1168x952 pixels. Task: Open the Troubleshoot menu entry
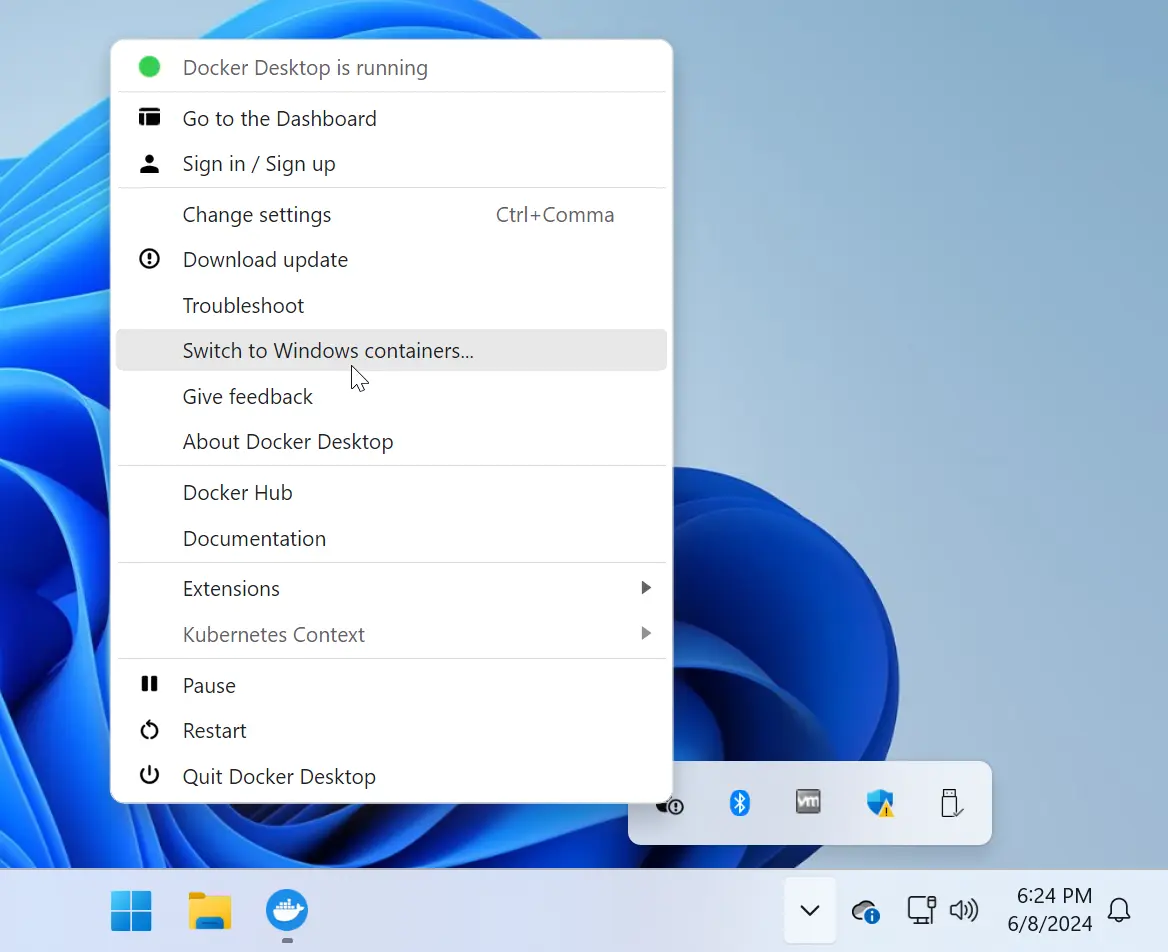coord(391,305)
